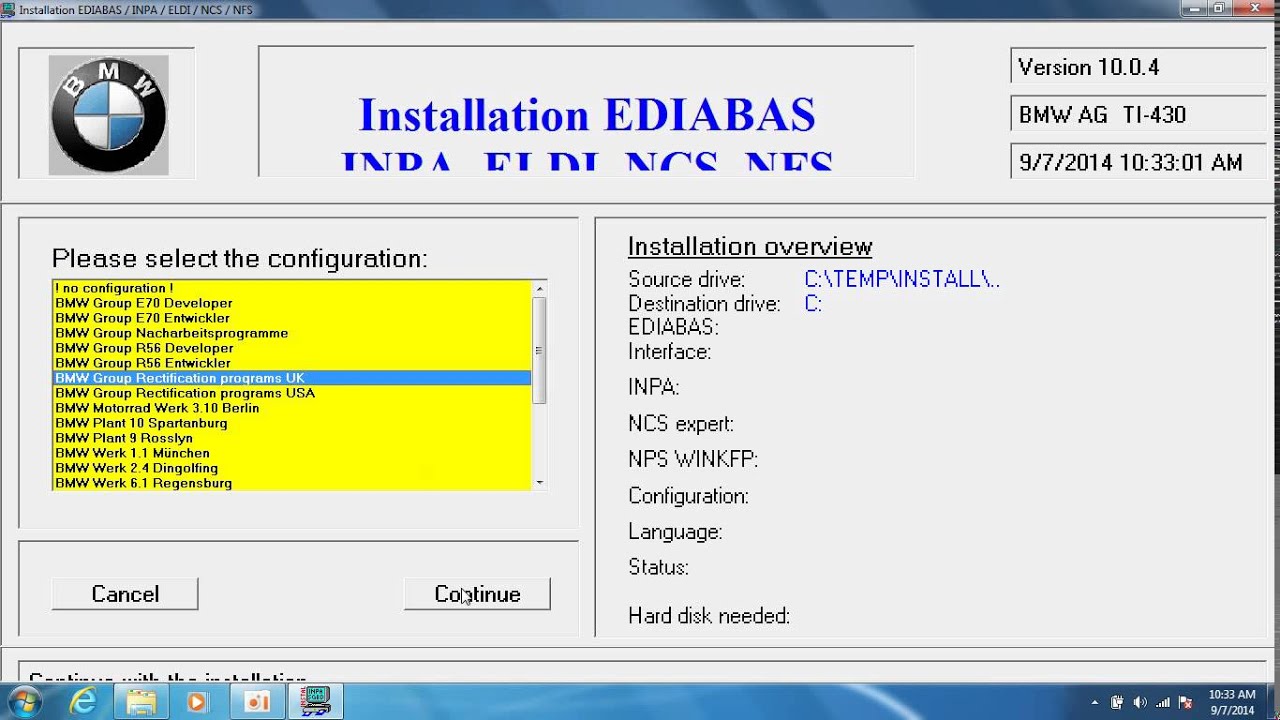Select BMW Werk 1.1 München

pos(291,453)
